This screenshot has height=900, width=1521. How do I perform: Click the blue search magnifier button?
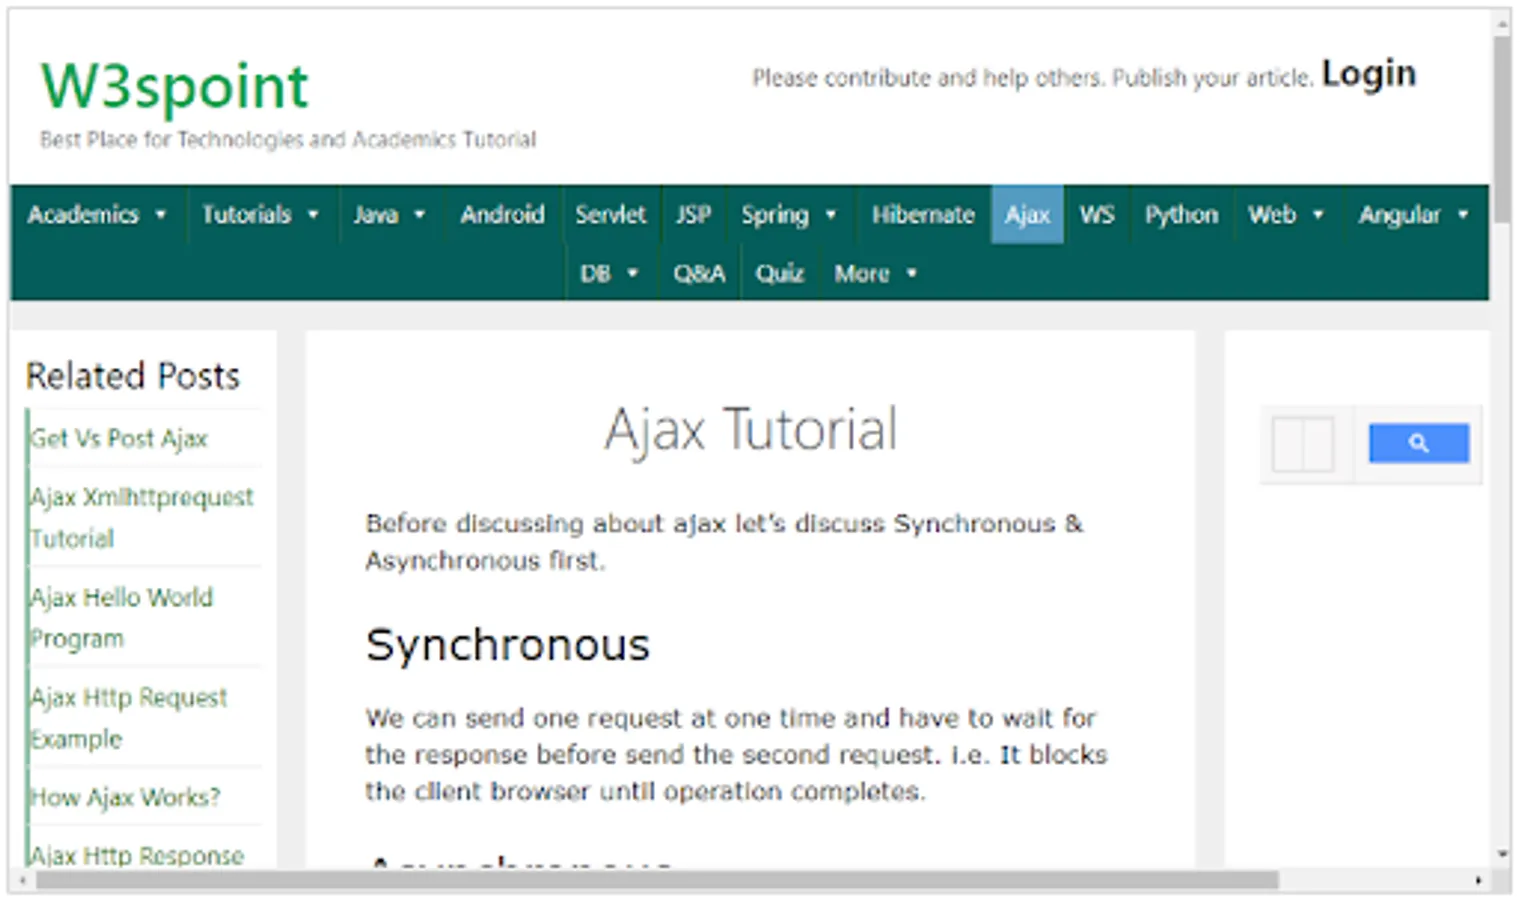coord(1418,443)
